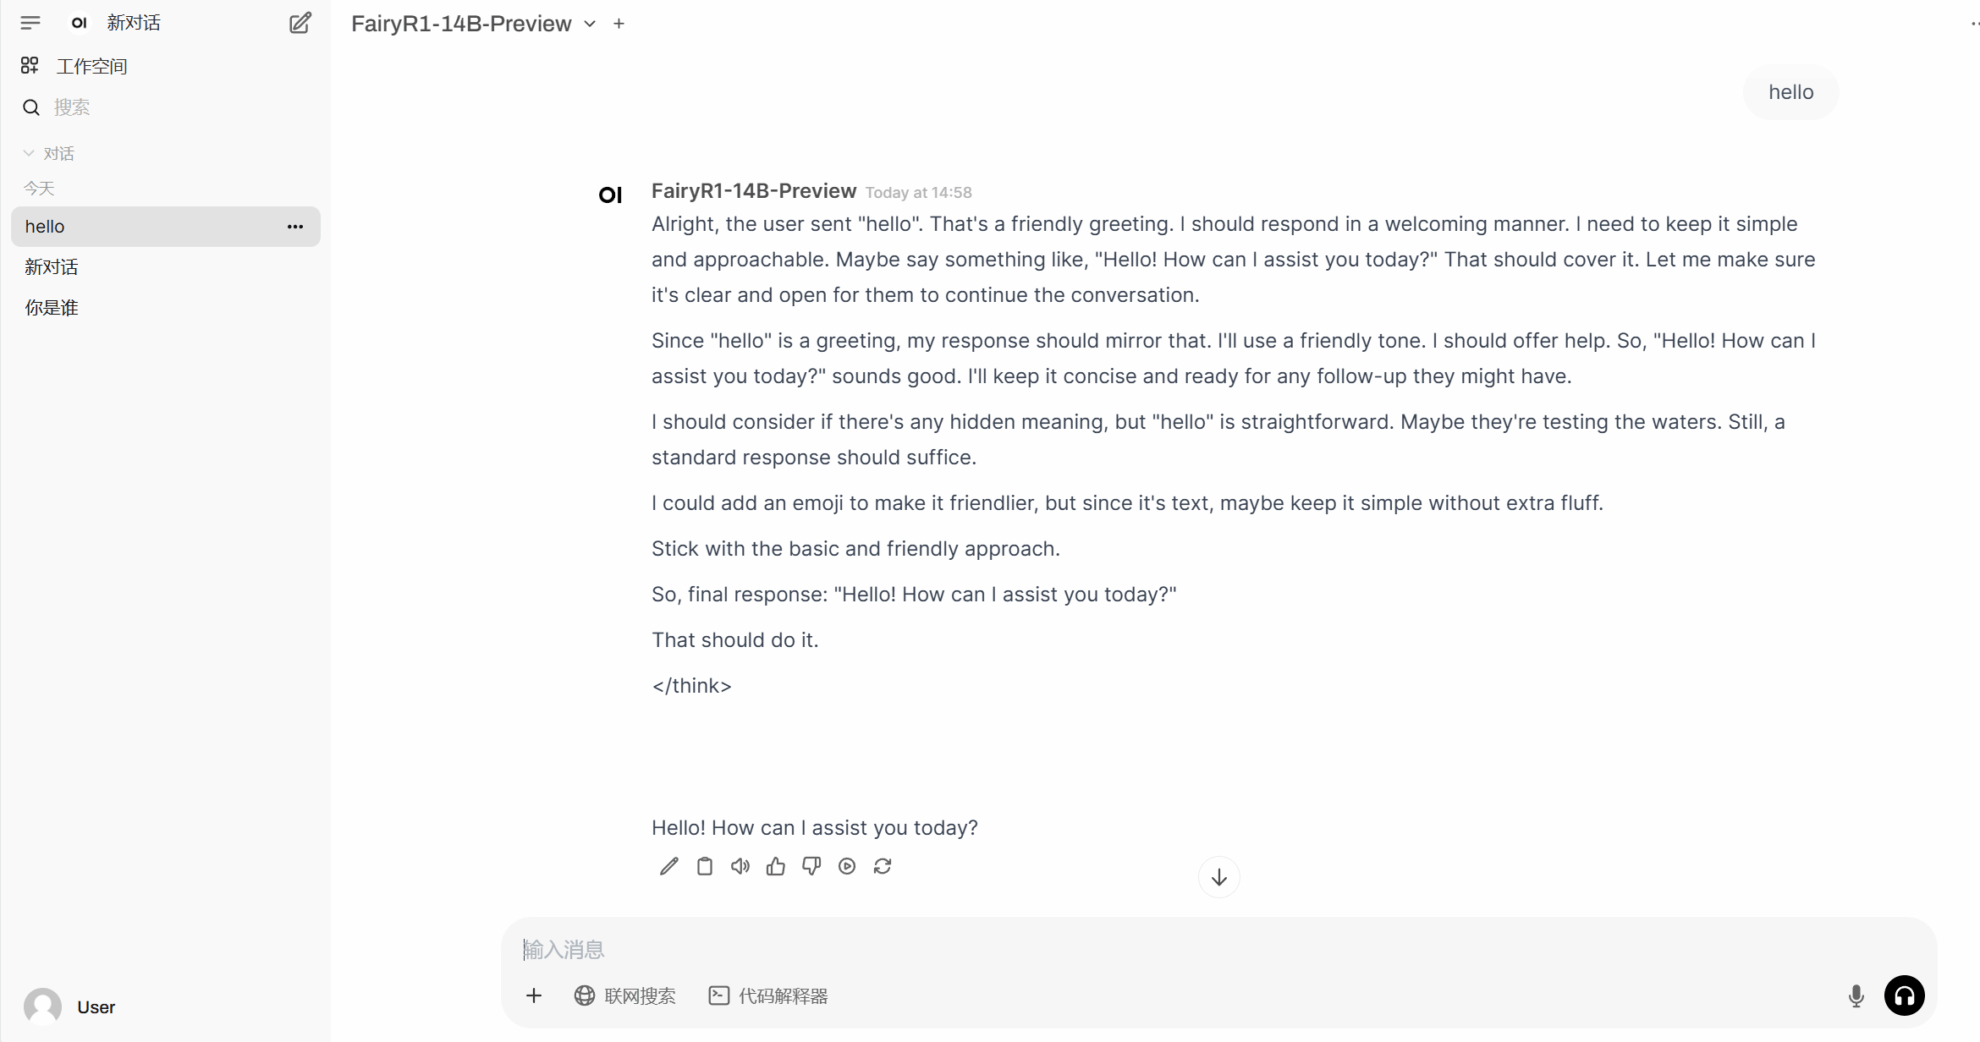1980x1042 pixels.
Task: Click the edit message pencil icon
Action: coord(669,867)
